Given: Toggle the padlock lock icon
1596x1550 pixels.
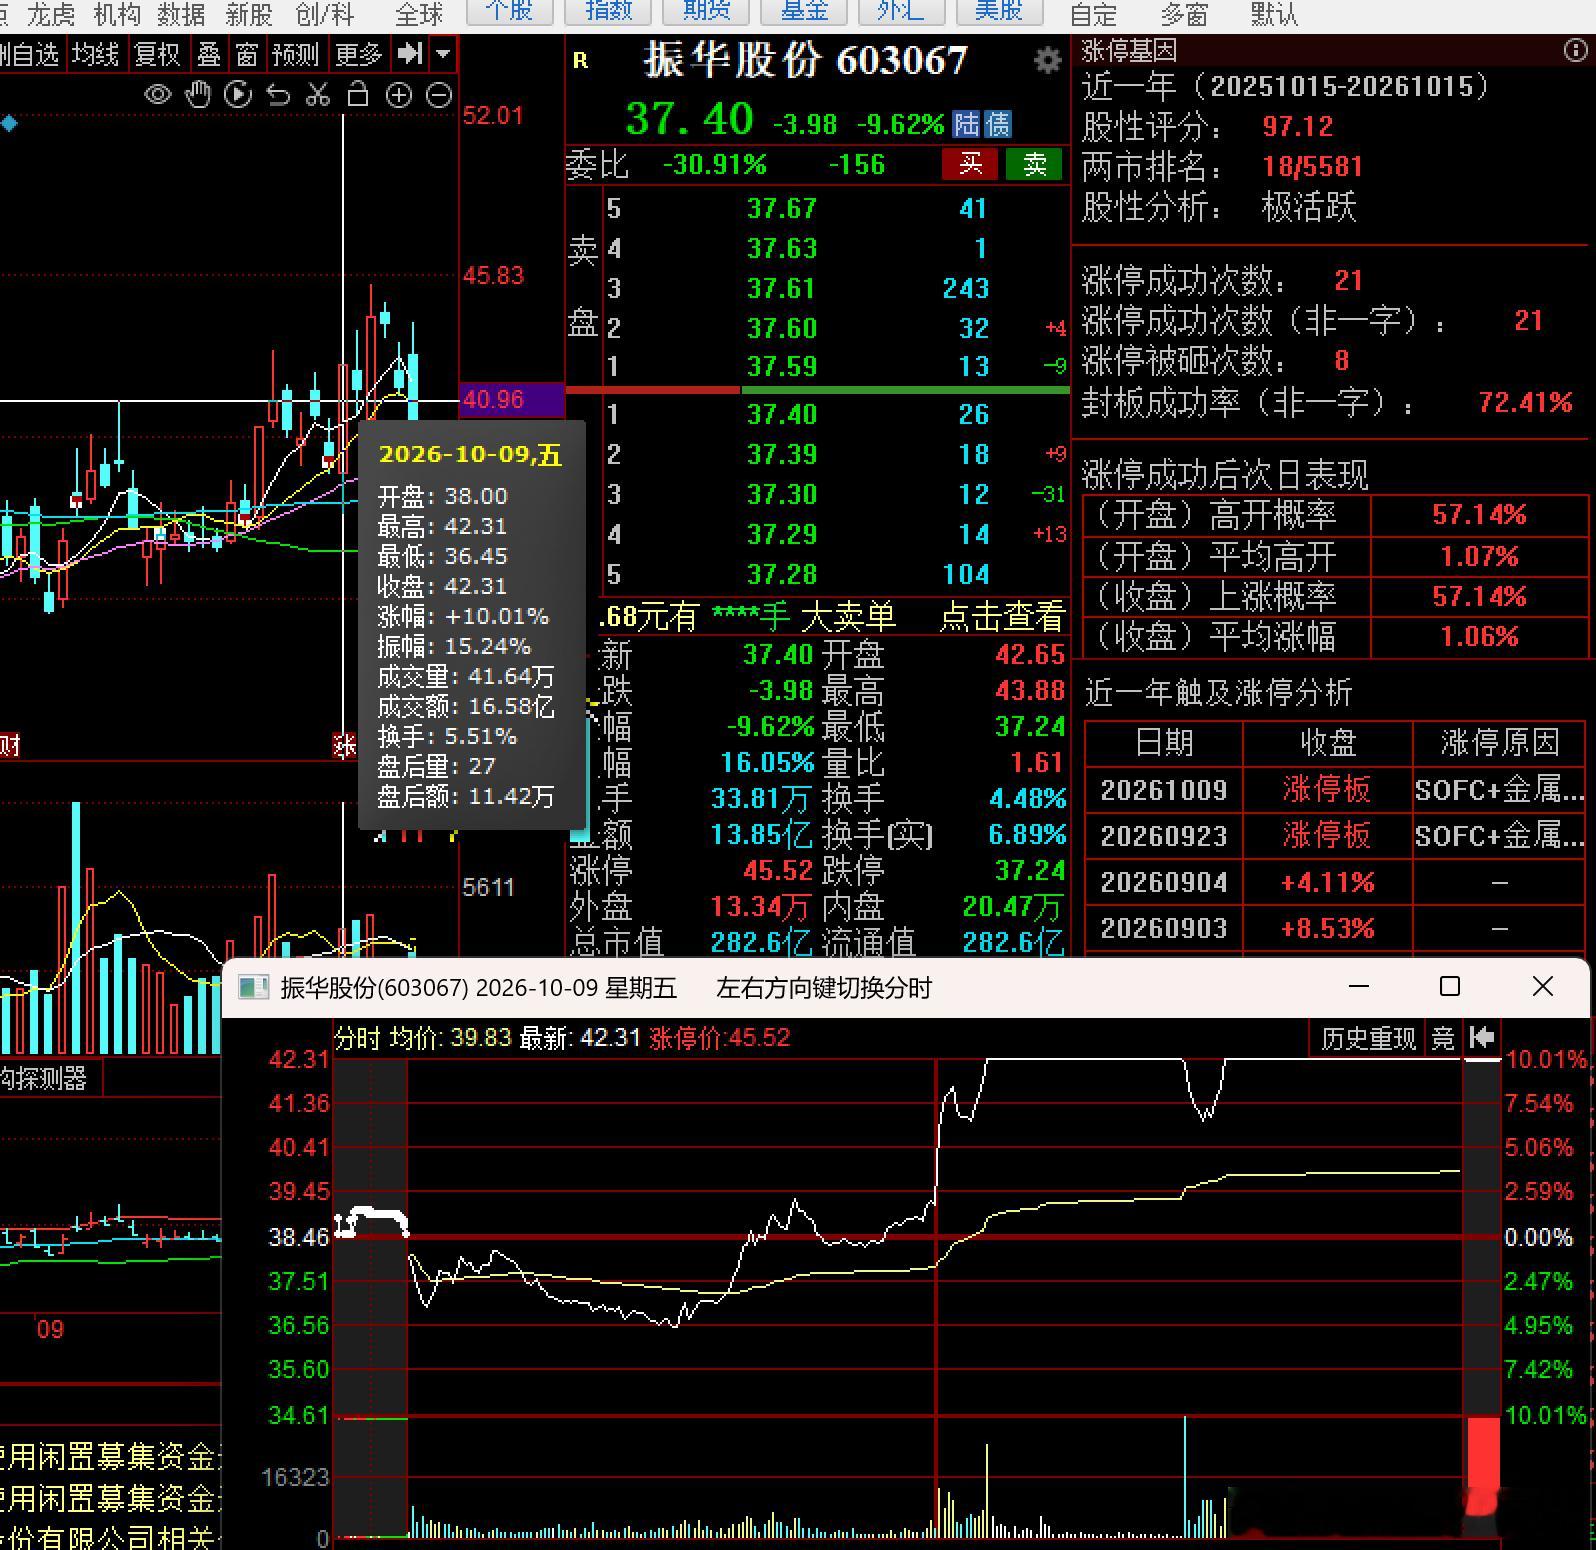Looking at the screenshot, I should (358, 95).
